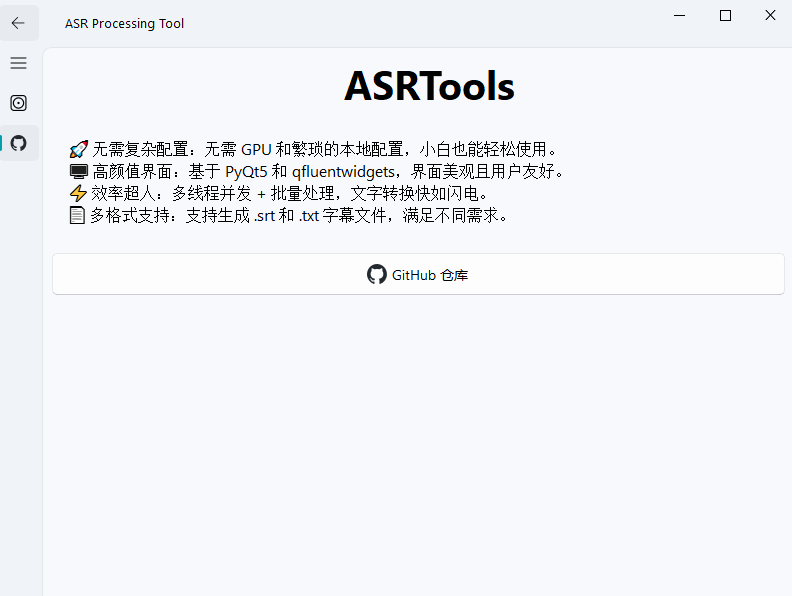Screen dimensions: 792x596
Task: Click the rocket emoji before 无需复杂配置
Action: [78, 150]
